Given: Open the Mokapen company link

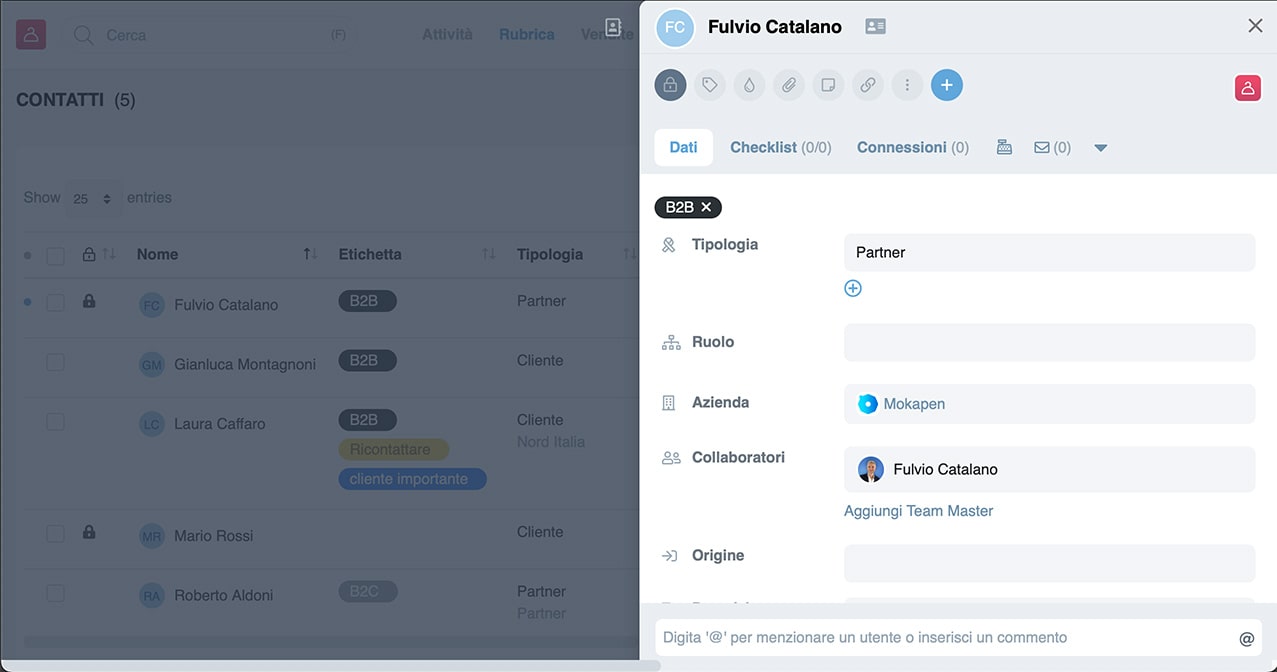Looking at the screenshot, I should pos(913,404).
